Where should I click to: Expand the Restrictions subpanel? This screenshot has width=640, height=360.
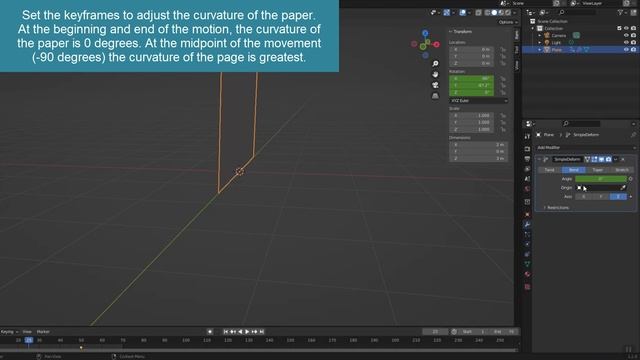coord(556,208)
